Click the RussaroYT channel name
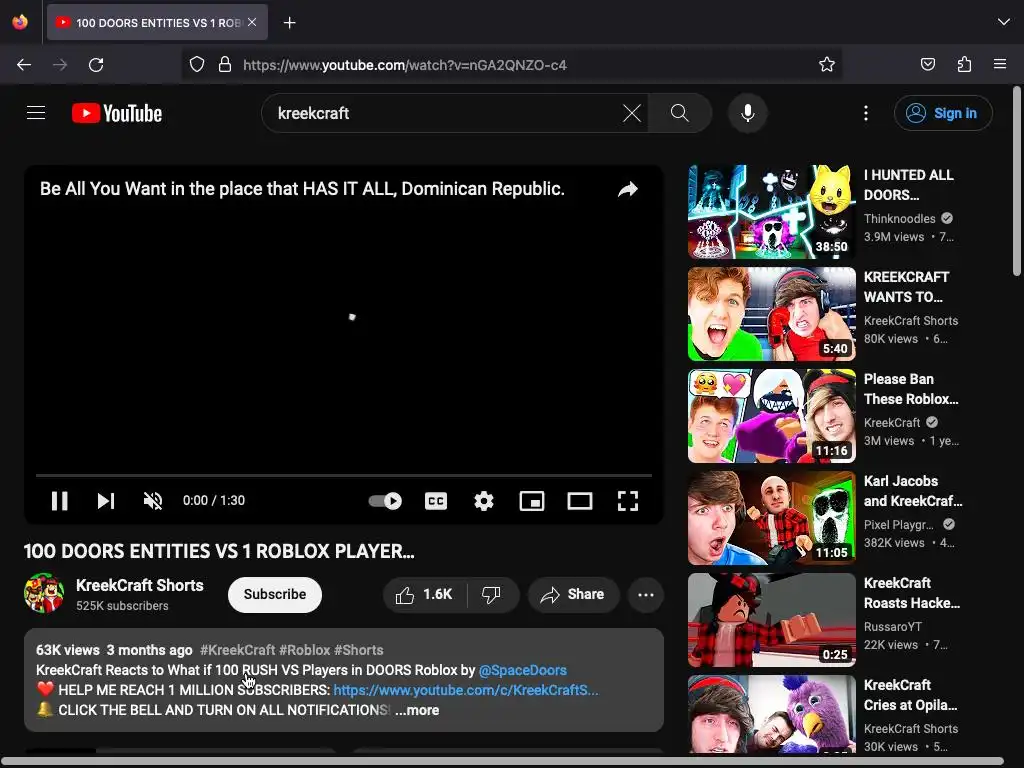The width and height of the screenshot is (1024, 768). click(893, 626)
